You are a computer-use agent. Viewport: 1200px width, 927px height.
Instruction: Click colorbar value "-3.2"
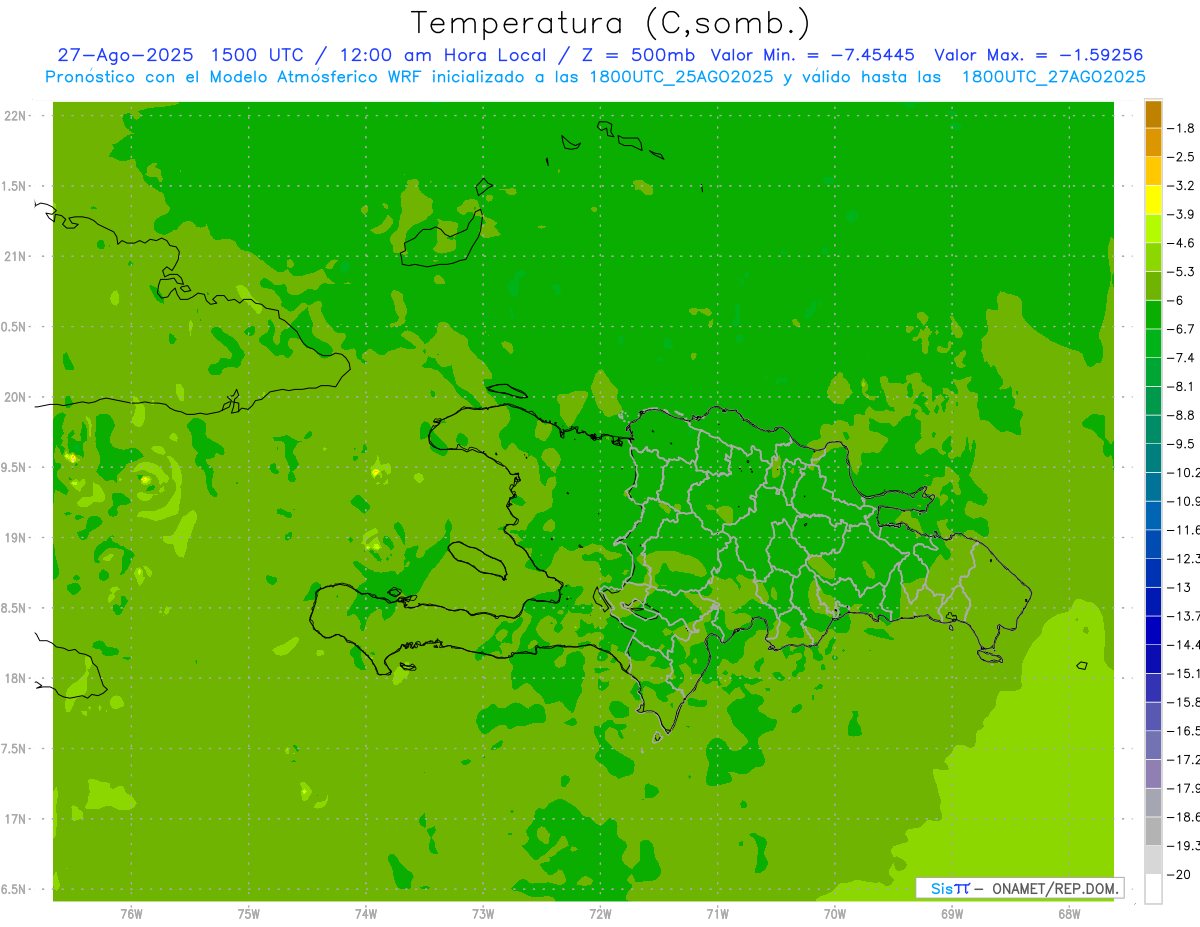click(1181, 186)
